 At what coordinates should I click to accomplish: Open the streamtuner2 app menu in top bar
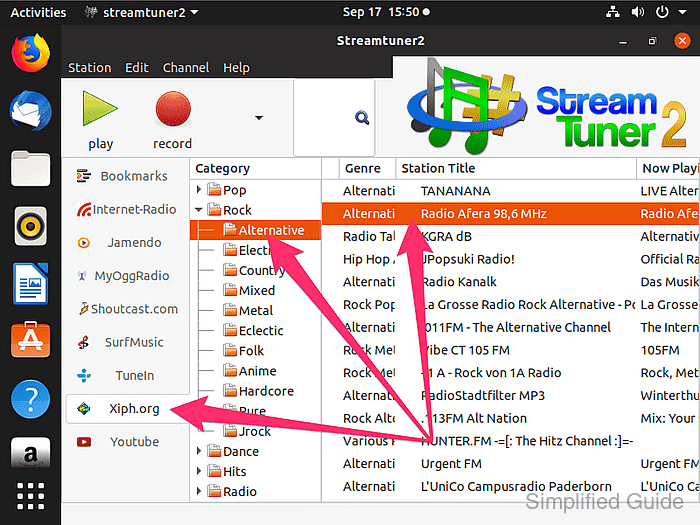142,12
